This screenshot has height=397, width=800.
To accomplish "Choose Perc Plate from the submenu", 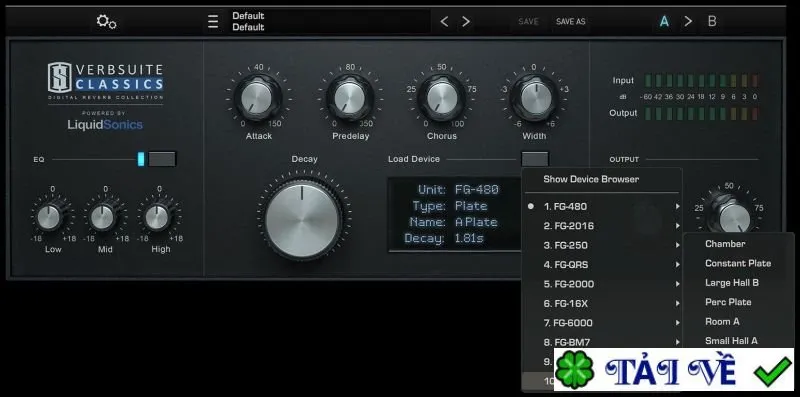I will pyautogui.click(x=728, y=302).
